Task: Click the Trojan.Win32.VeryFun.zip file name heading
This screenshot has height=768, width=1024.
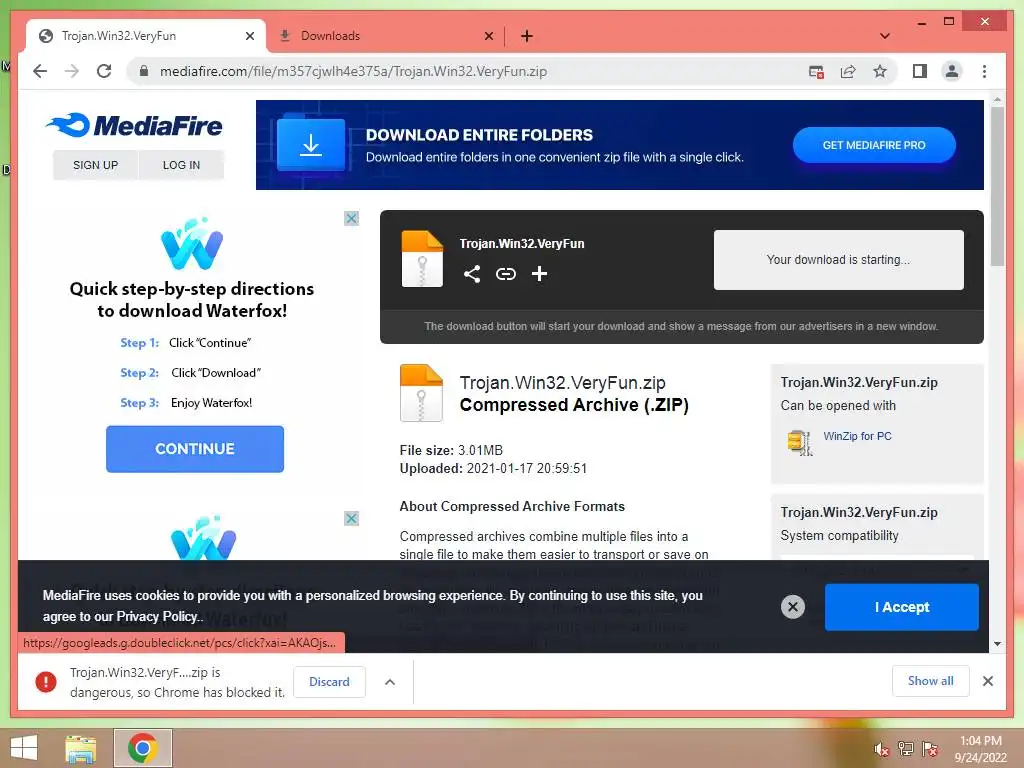Action: click(x=562, y=383)
